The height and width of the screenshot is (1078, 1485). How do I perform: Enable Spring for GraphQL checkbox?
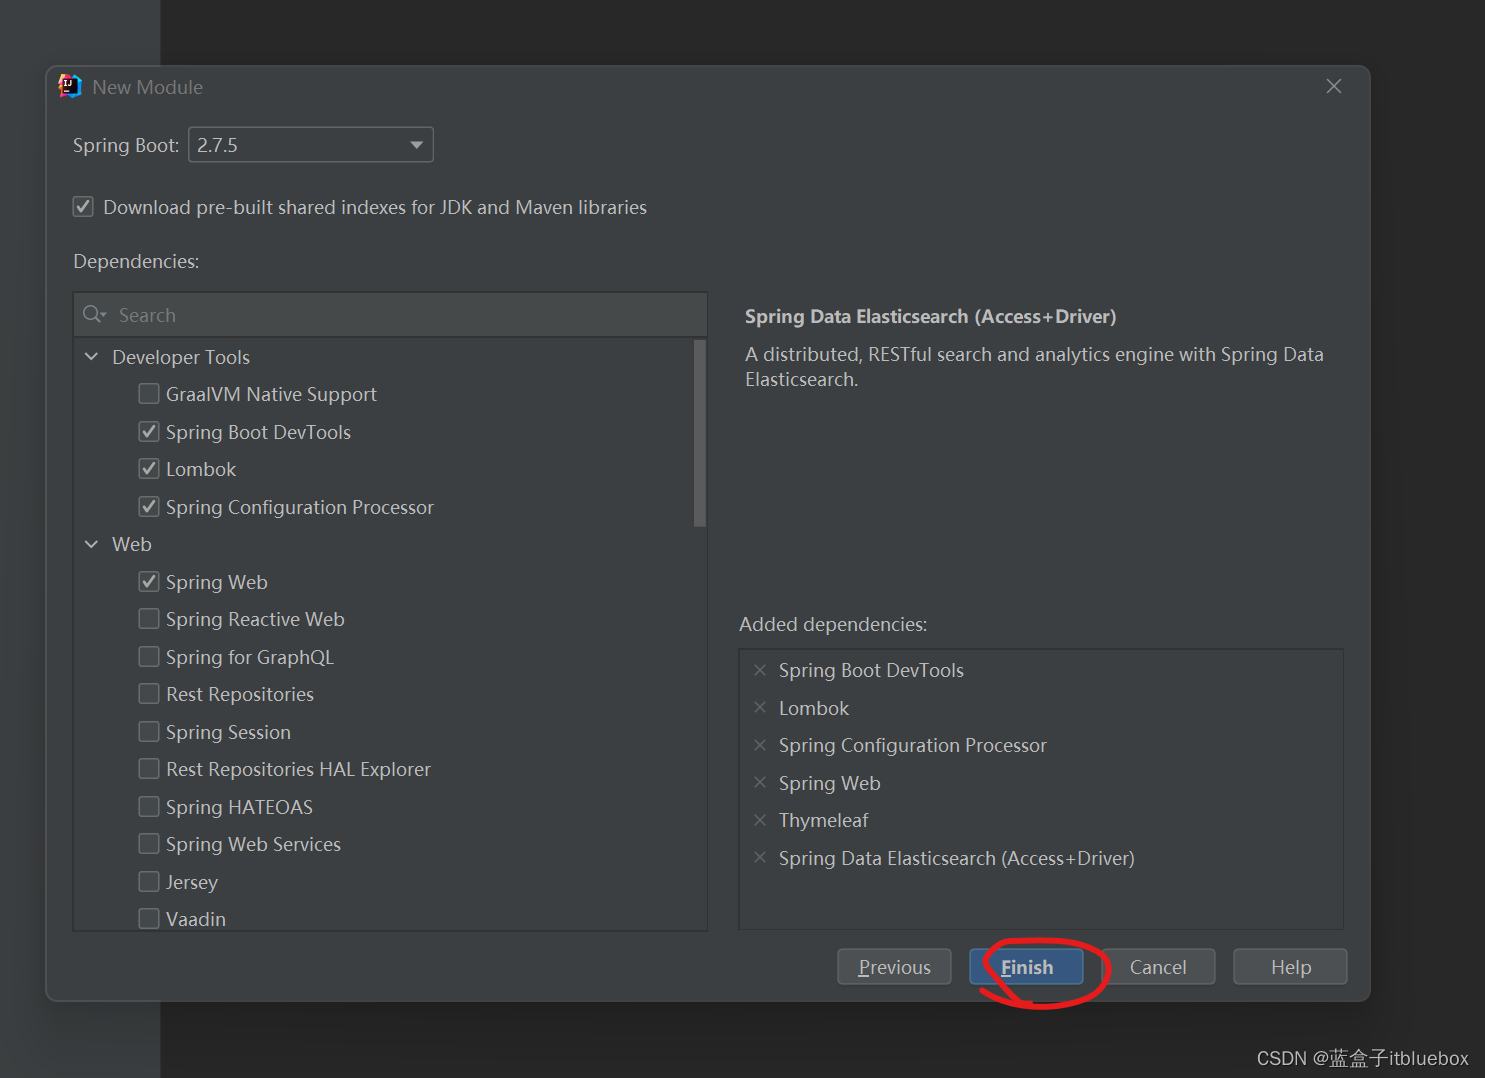click(x=149, y=657)
